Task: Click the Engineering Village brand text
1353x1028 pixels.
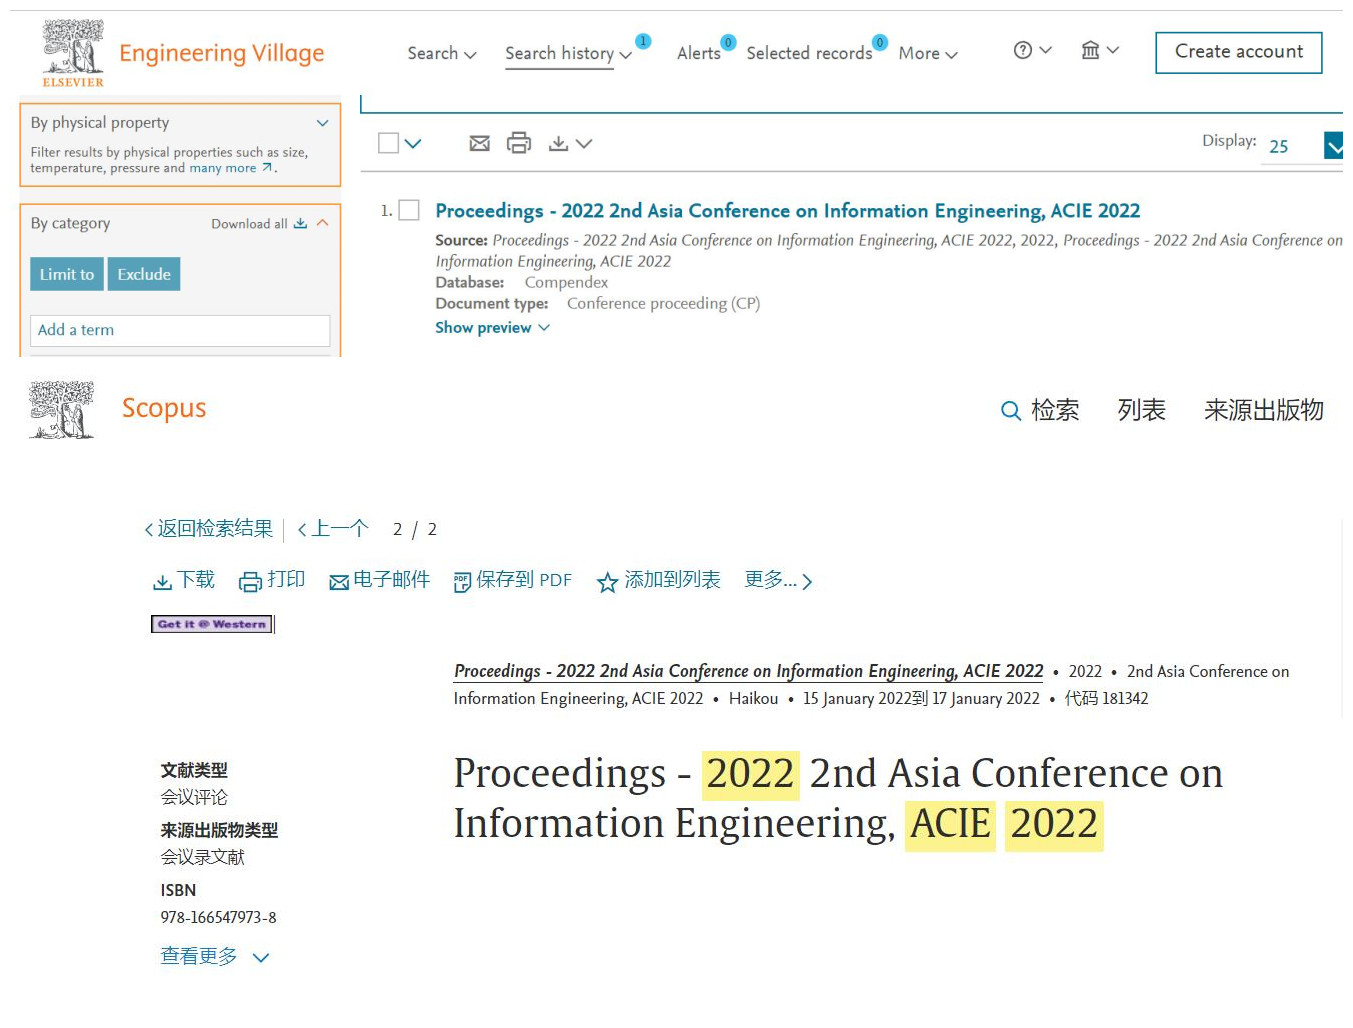Action: 222,53
